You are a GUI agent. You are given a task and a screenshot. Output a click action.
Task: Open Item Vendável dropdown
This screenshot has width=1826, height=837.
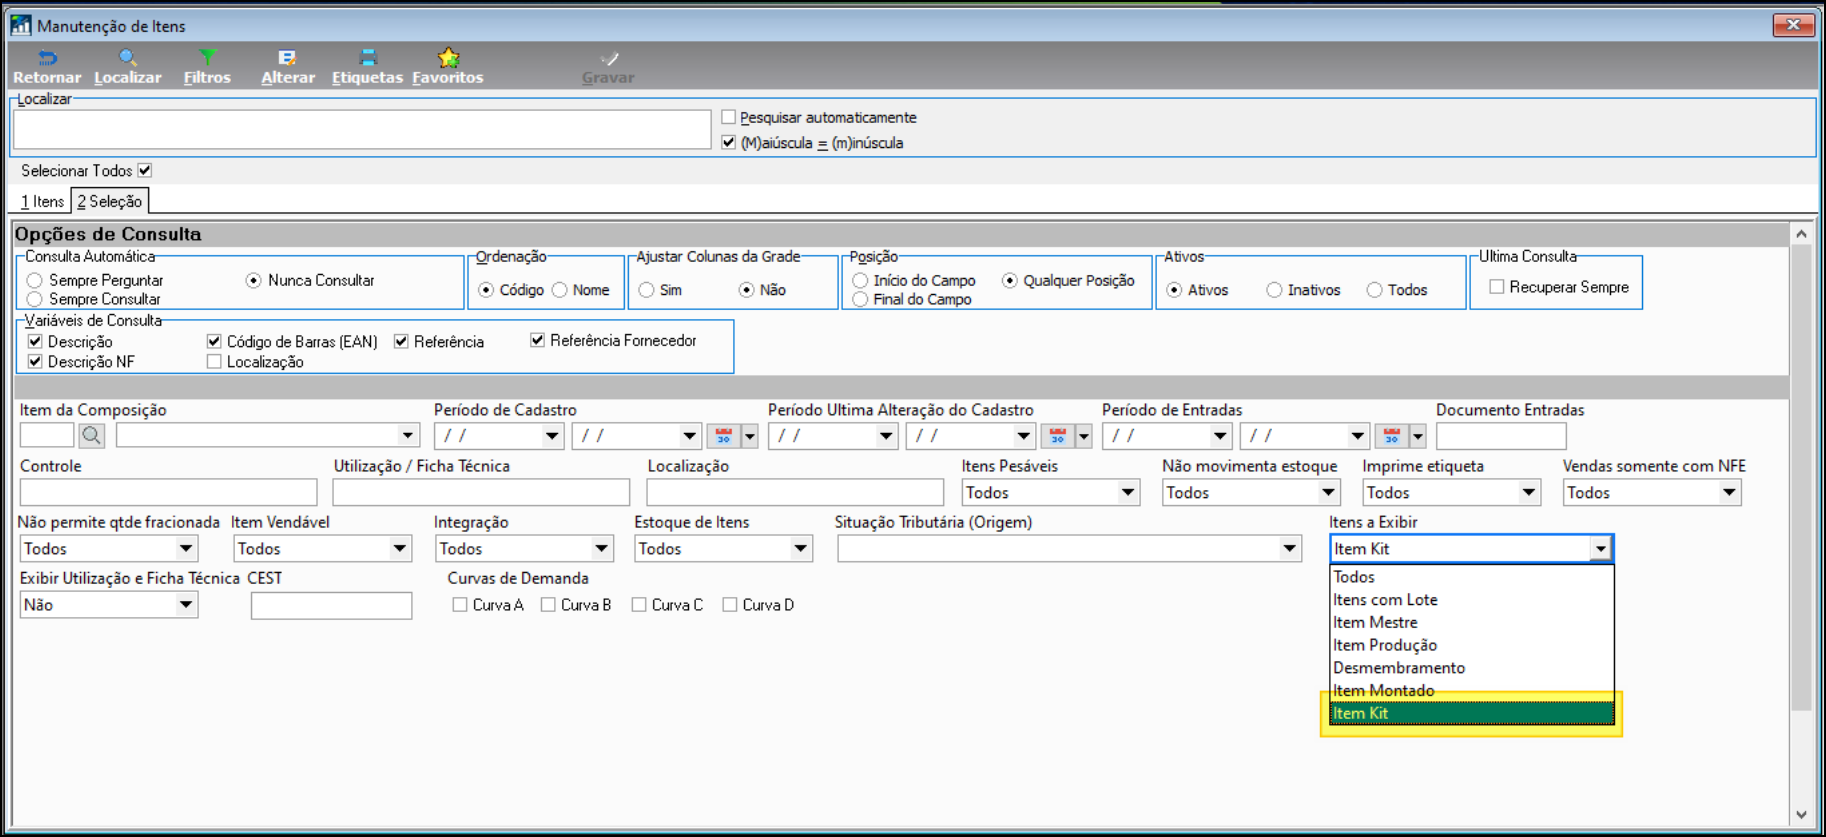click(x=400, y=548)
